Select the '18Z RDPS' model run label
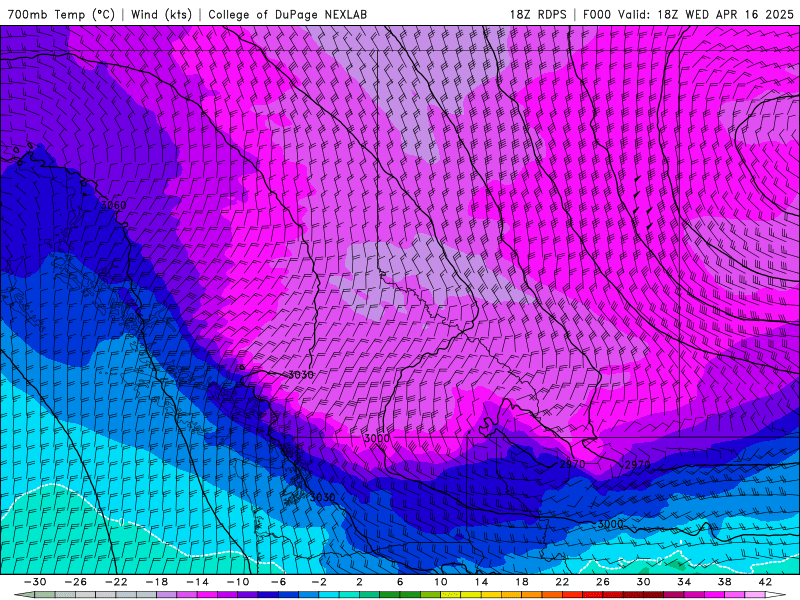Screen dimensions: 800x600 [538, 14]
